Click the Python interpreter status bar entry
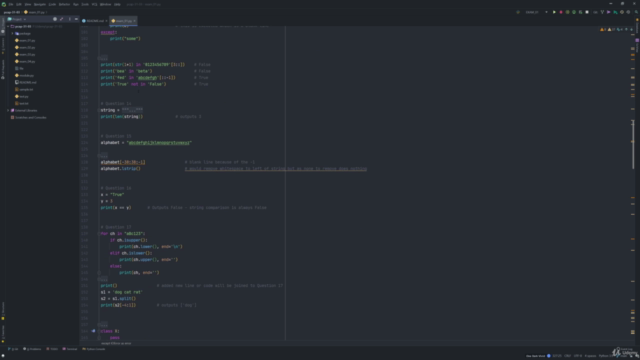640x360 pixels. point(605,356)
